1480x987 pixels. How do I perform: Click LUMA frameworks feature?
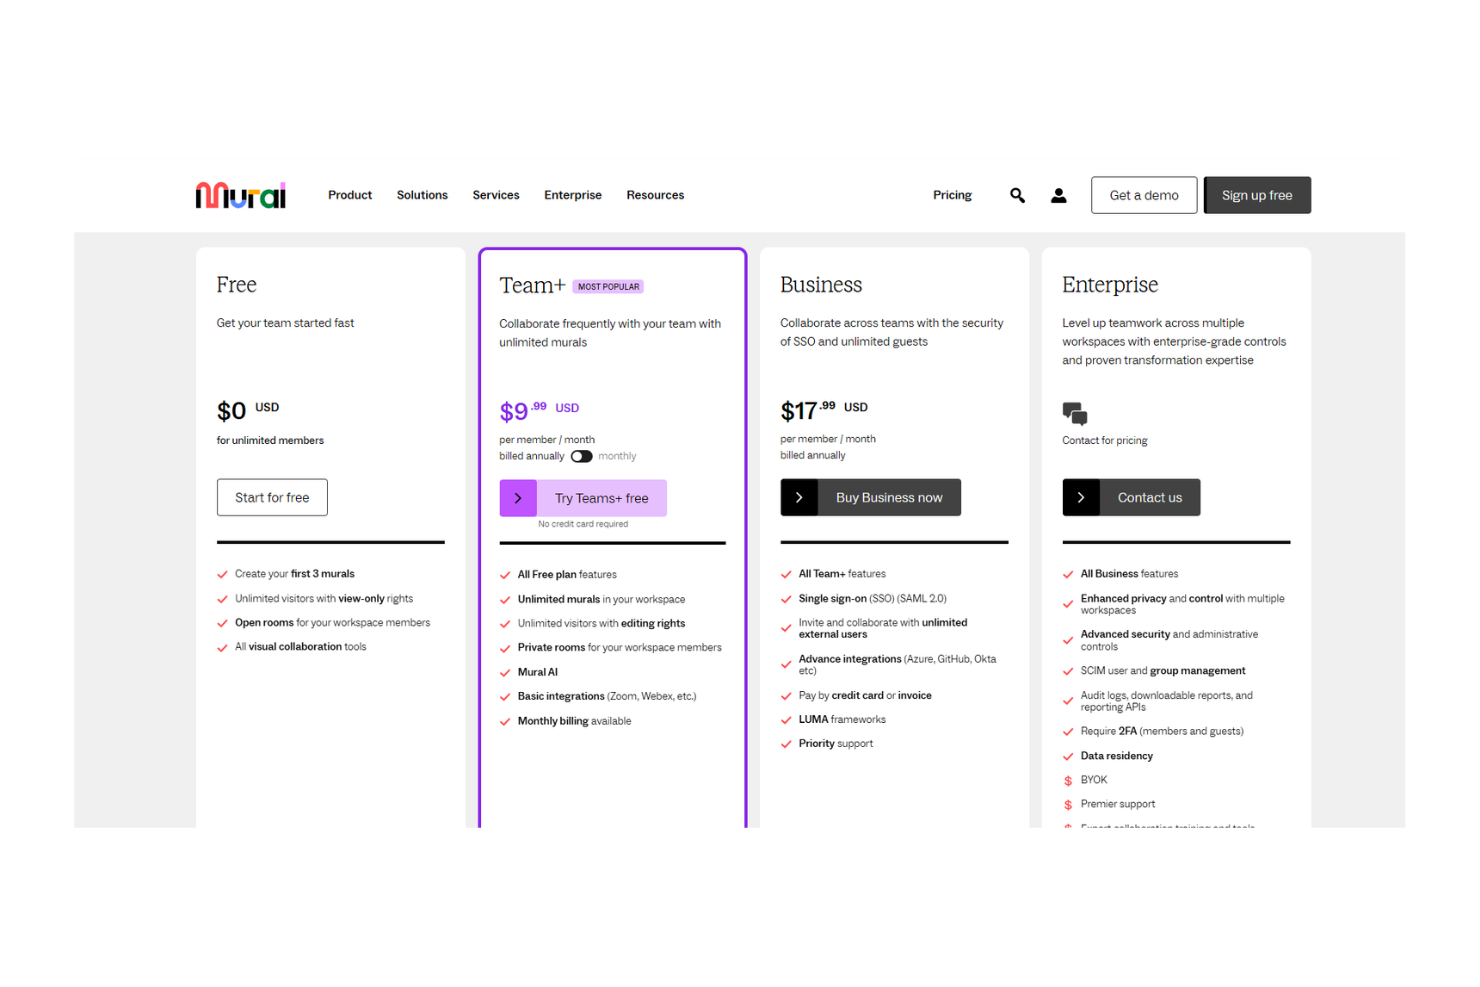(842, 720)
